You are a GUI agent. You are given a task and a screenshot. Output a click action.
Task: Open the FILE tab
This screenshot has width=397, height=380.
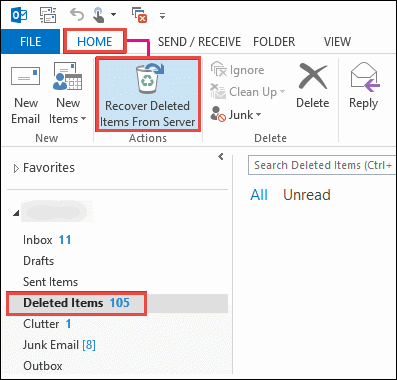(30, 42)
